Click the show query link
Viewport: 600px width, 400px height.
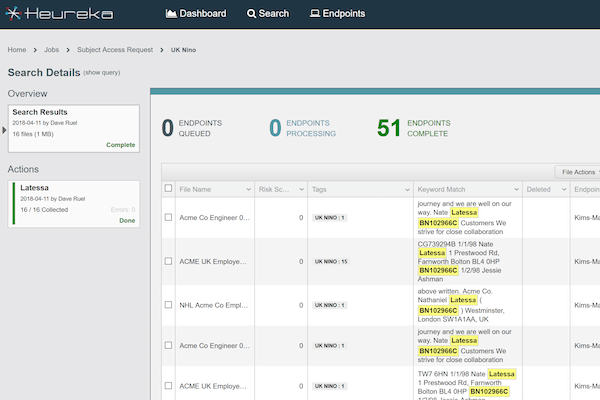click(102, 73)
